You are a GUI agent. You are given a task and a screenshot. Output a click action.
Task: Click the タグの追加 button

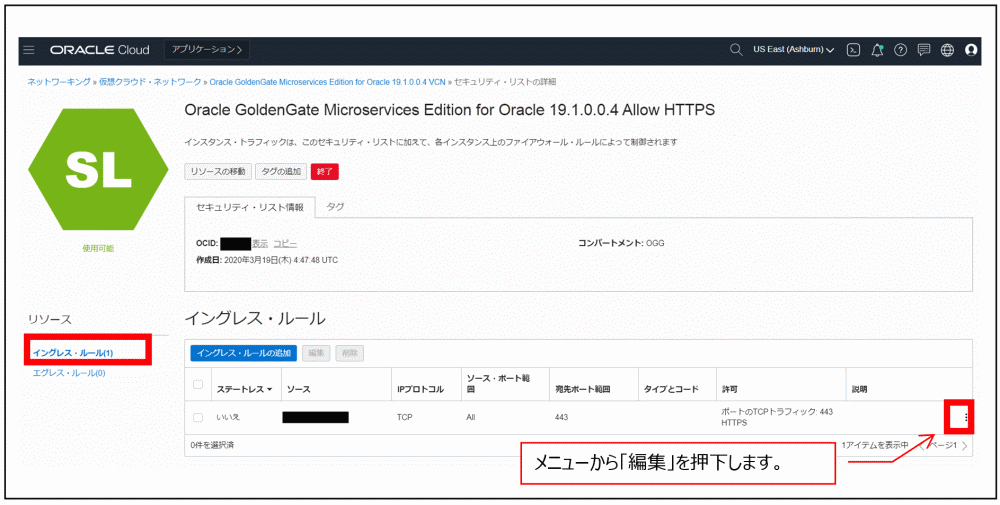point(281,171)
